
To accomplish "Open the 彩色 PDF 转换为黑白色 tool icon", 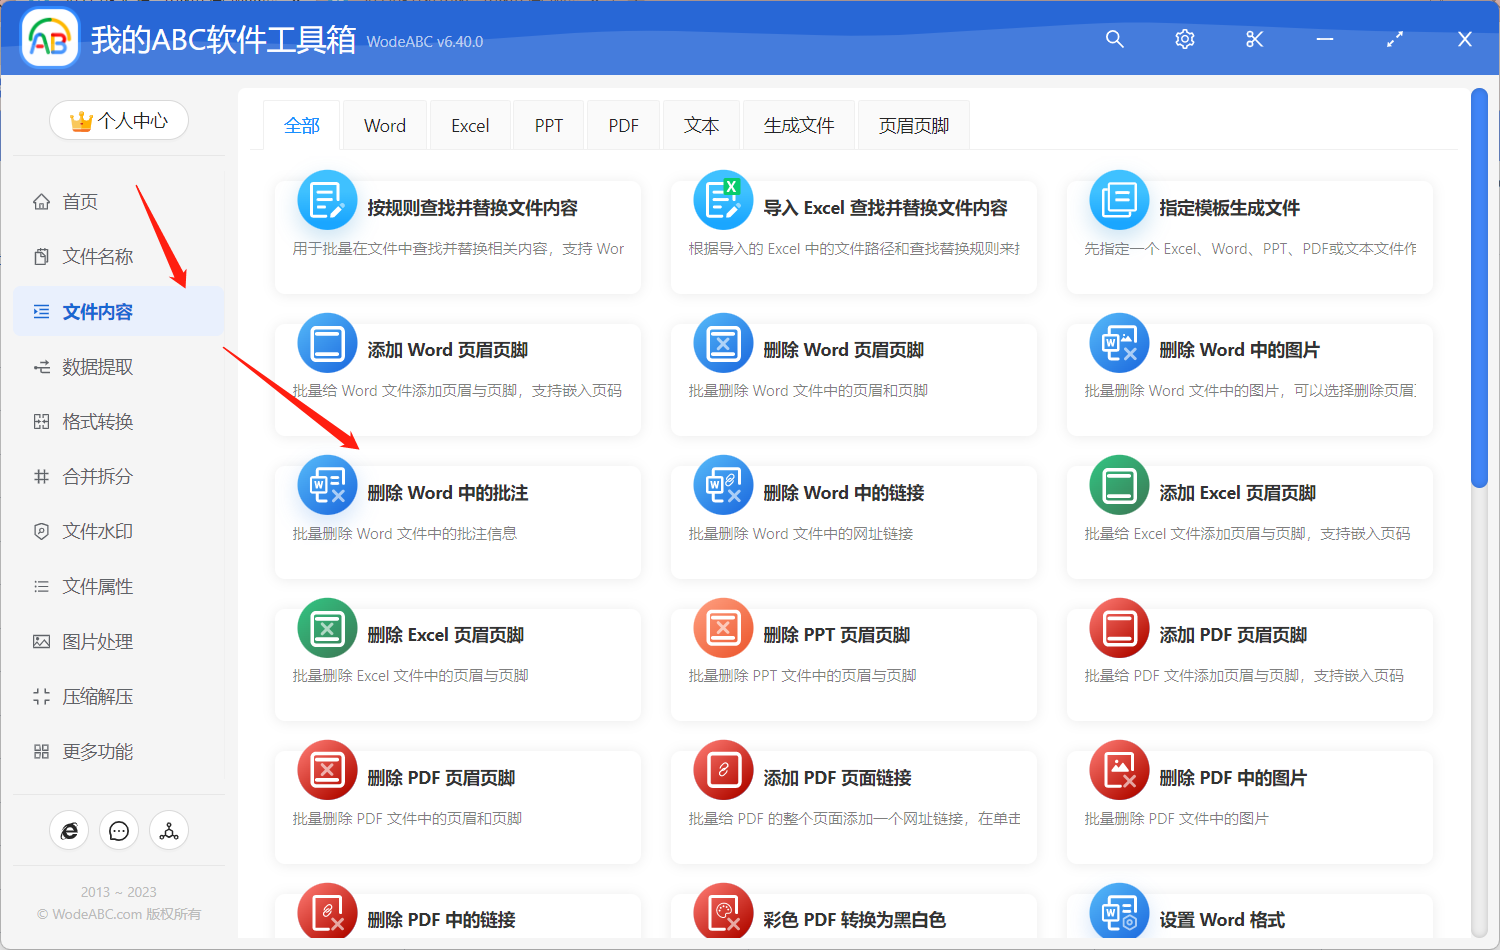I will click(722, 912).
